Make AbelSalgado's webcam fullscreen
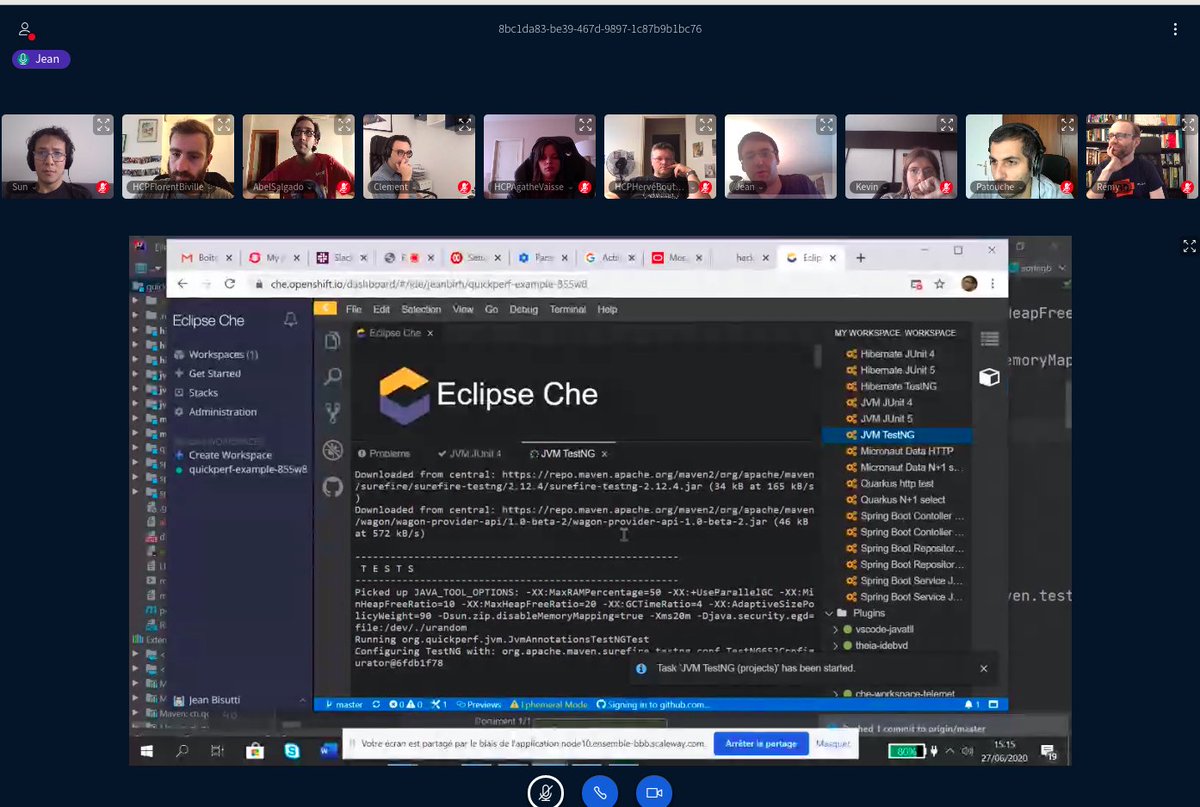This screenshot has height=807, width=1200. 344,125
